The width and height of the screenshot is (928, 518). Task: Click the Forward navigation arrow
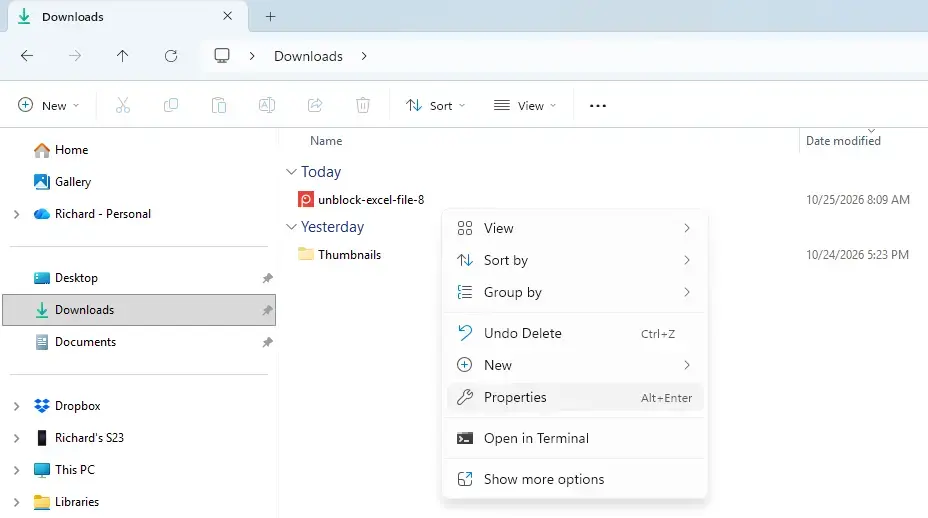(x=75, y=56)
